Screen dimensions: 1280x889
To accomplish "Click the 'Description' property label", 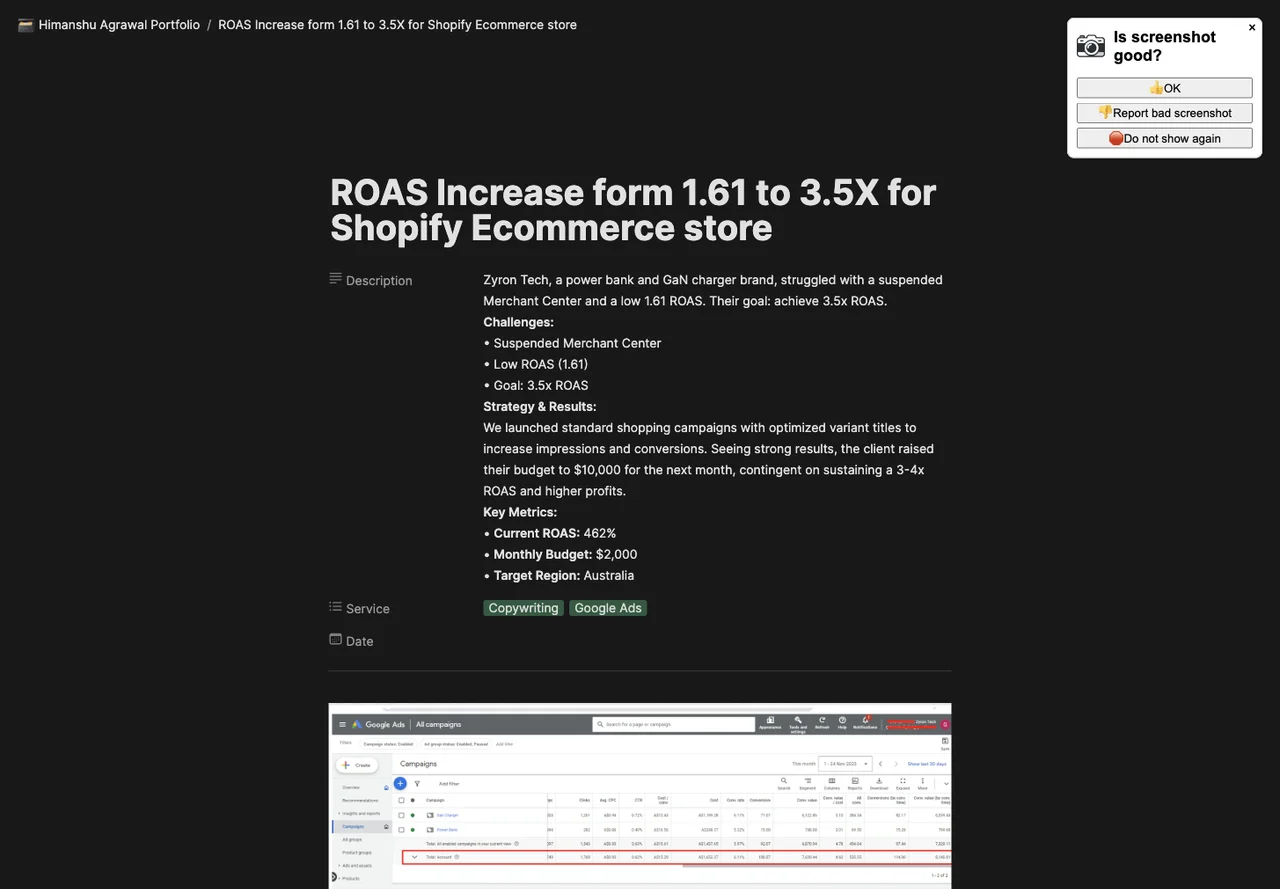I will click(379, 281).
